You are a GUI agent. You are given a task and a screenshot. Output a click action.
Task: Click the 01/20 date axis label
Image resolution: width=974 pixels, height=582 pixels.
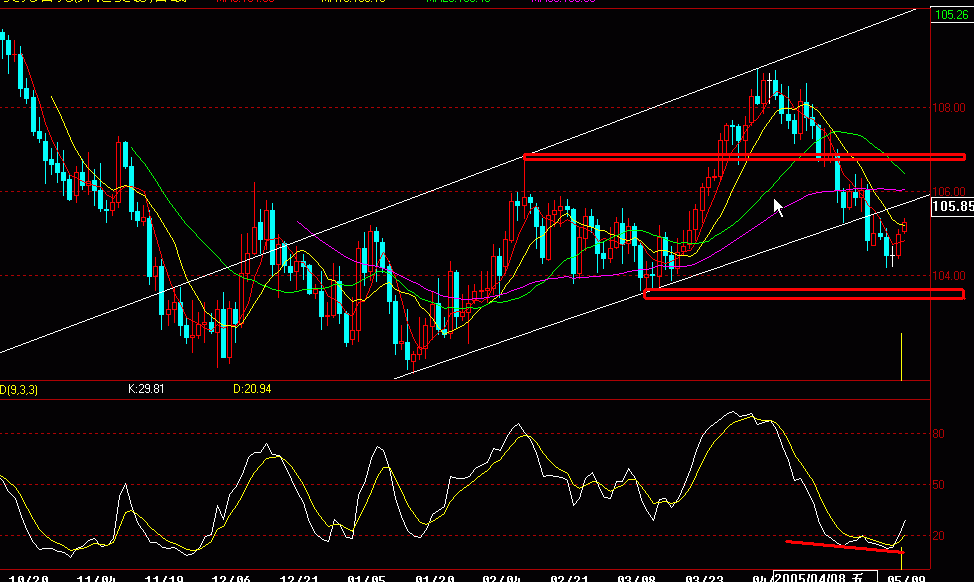click(x=434, y=578)
